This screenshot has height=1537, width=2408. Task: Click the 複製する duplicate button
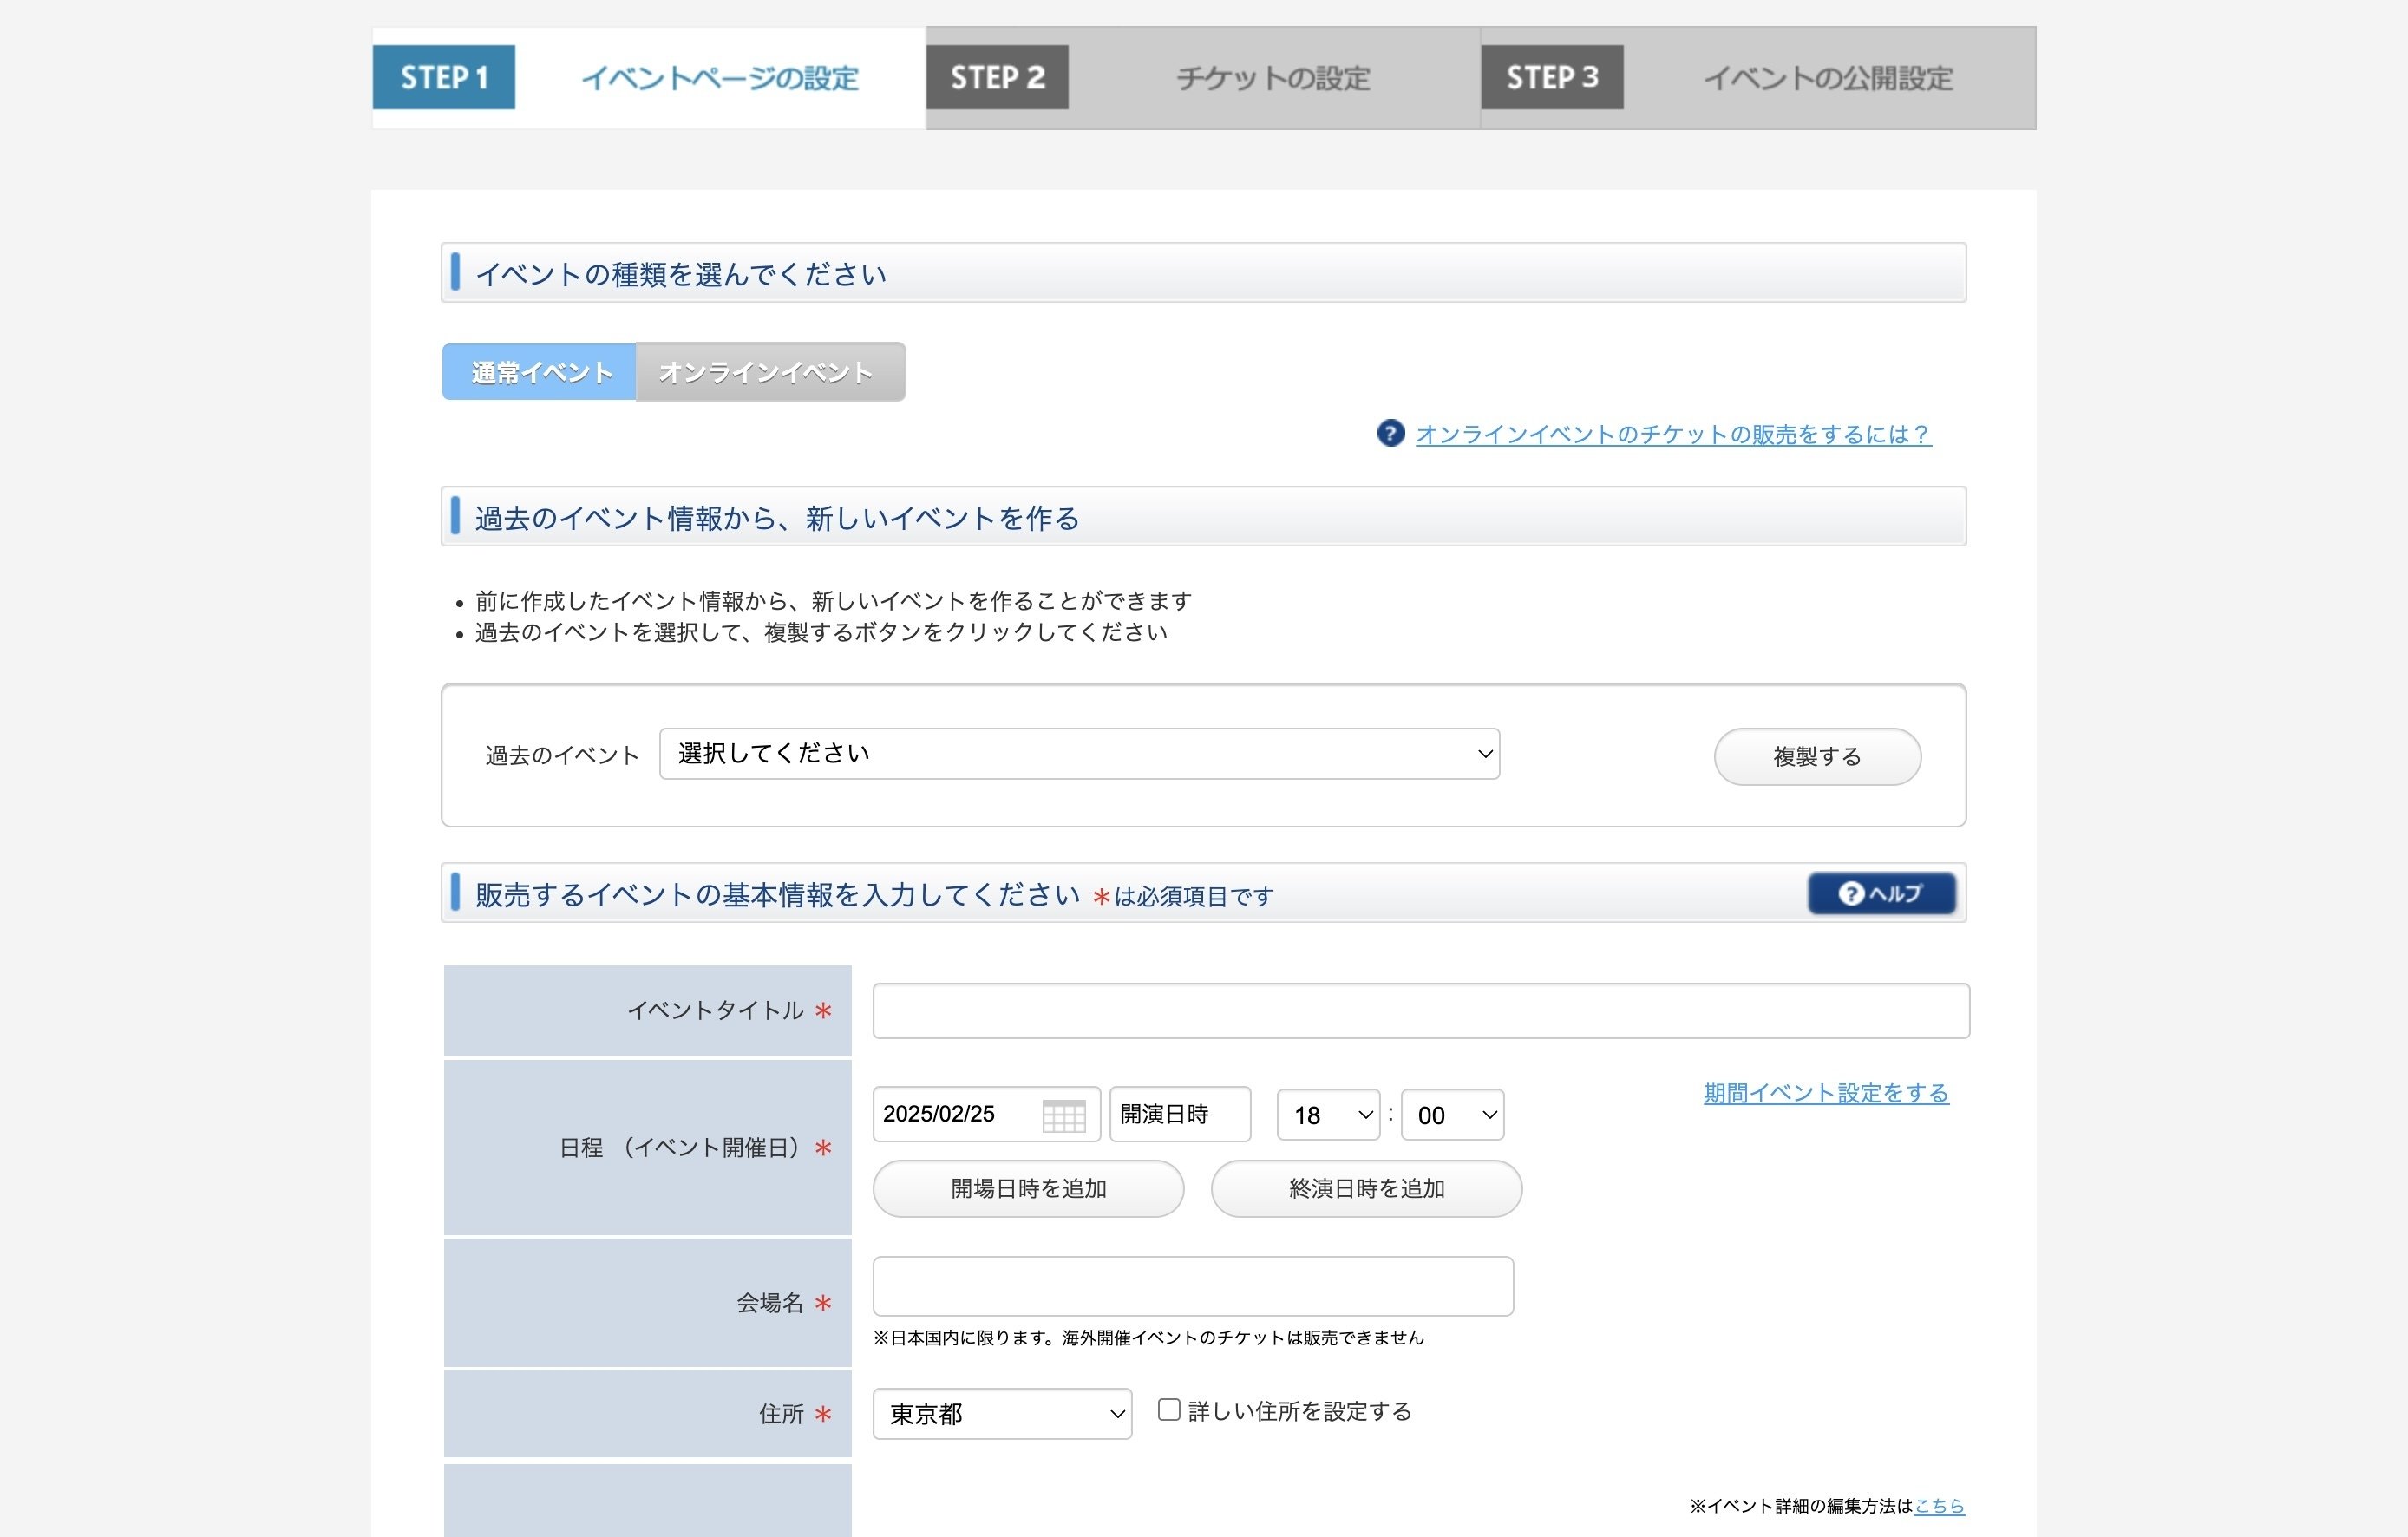[1817, 756]
